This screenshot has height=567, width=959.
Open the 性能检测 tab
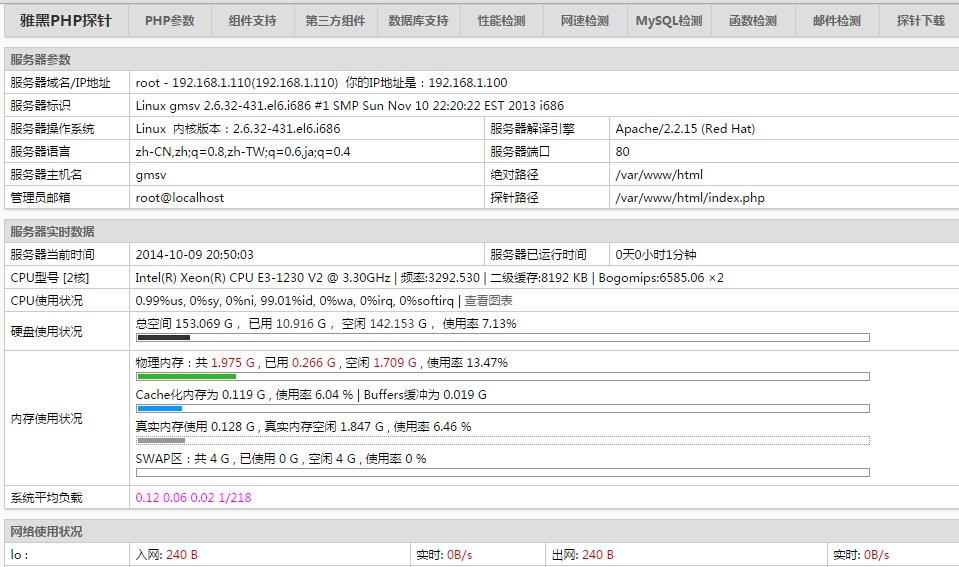[501, 21]
